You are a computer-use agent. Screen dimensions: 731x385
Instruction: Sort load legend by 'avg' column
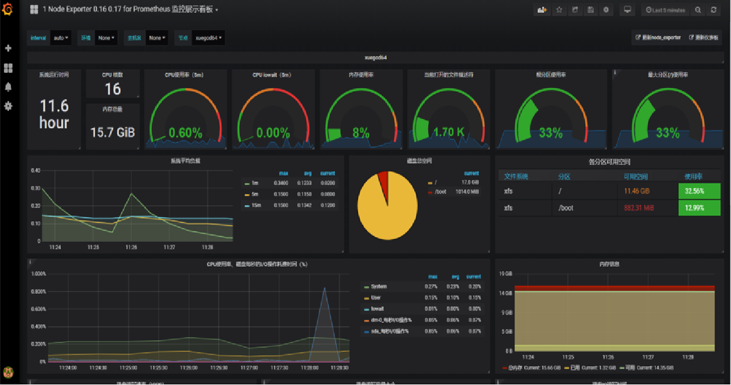point(307,173)
